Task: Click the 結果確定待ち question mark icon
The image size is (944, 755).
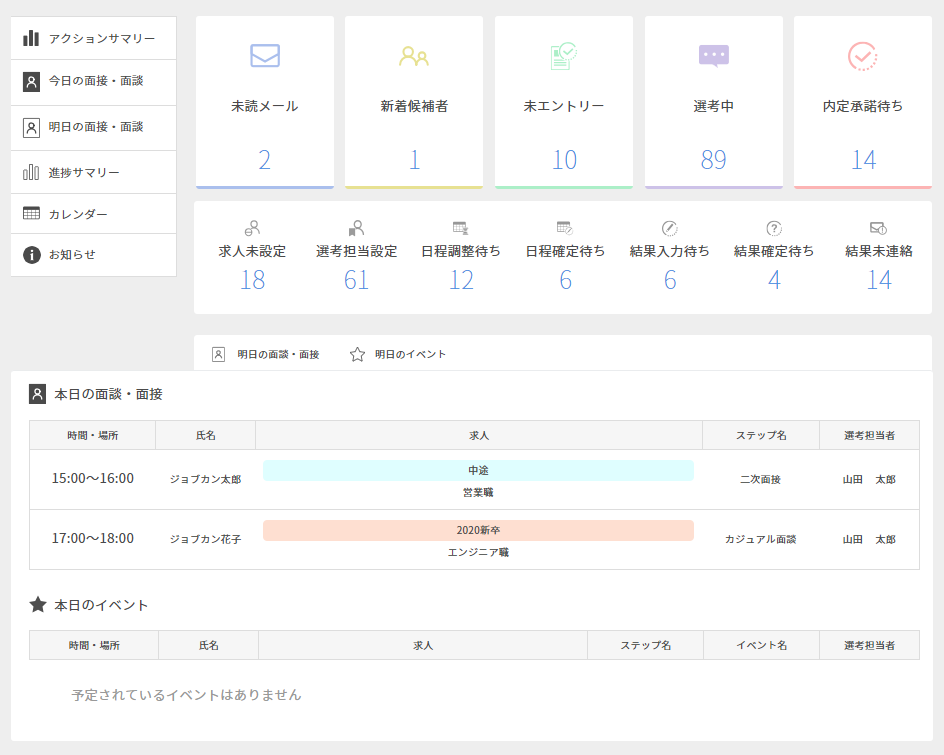Action: click(x=774, y=228)
